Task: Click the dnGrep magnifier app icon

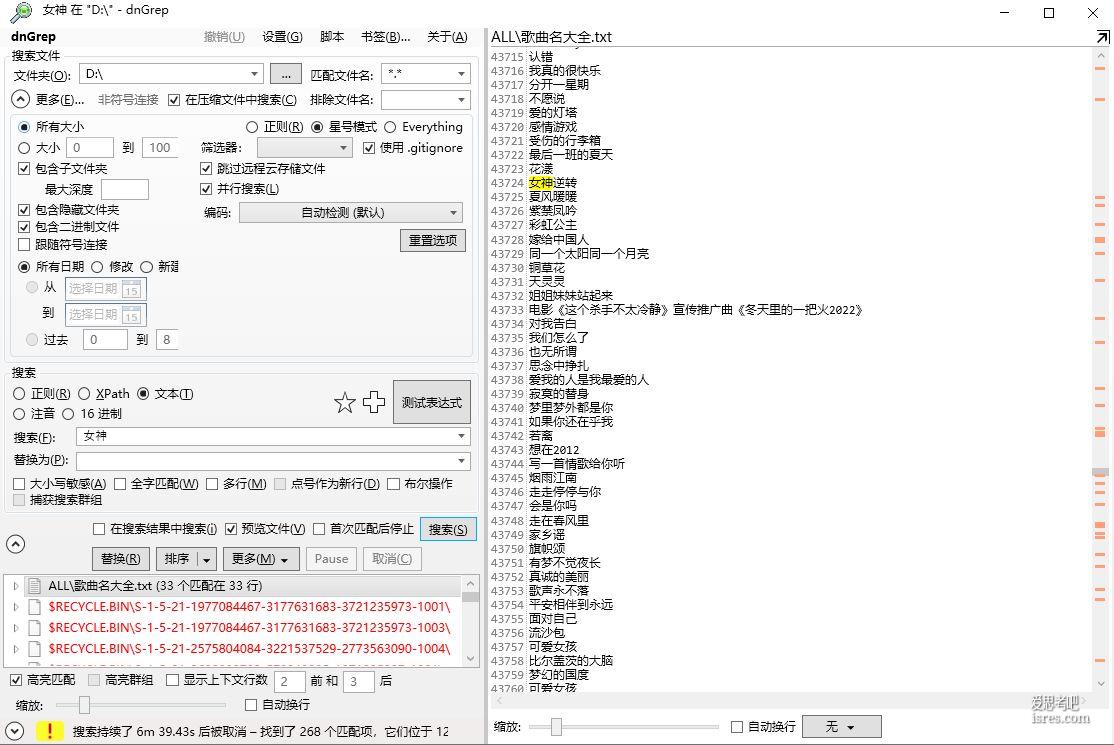Action: (21, 11)
